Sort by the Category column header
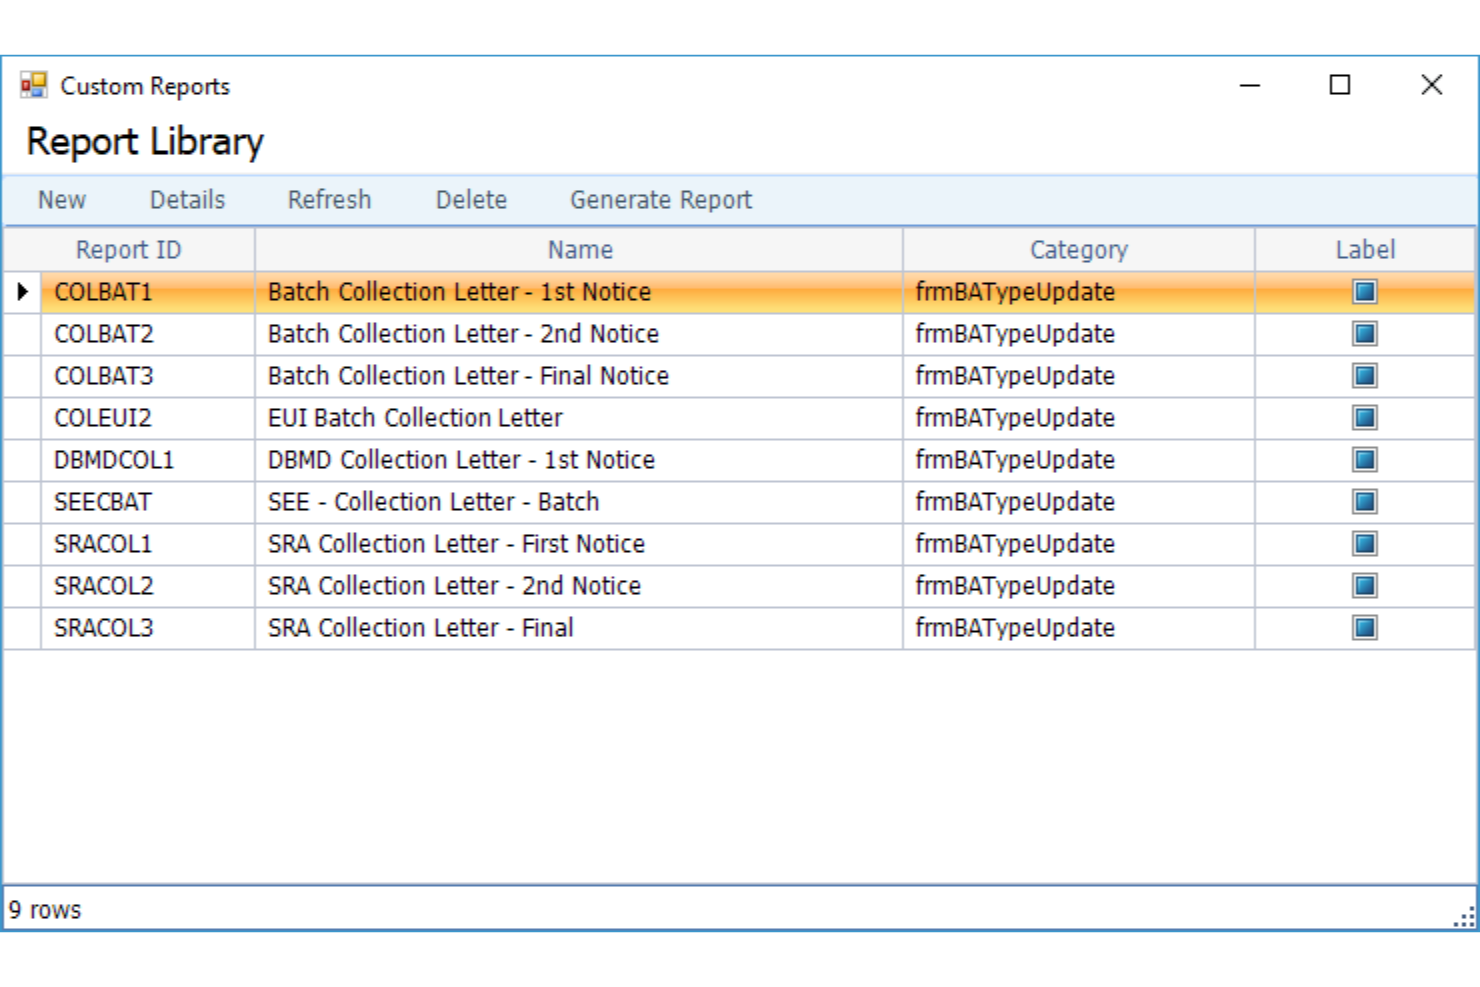1480x987 pixels. 1078,250
